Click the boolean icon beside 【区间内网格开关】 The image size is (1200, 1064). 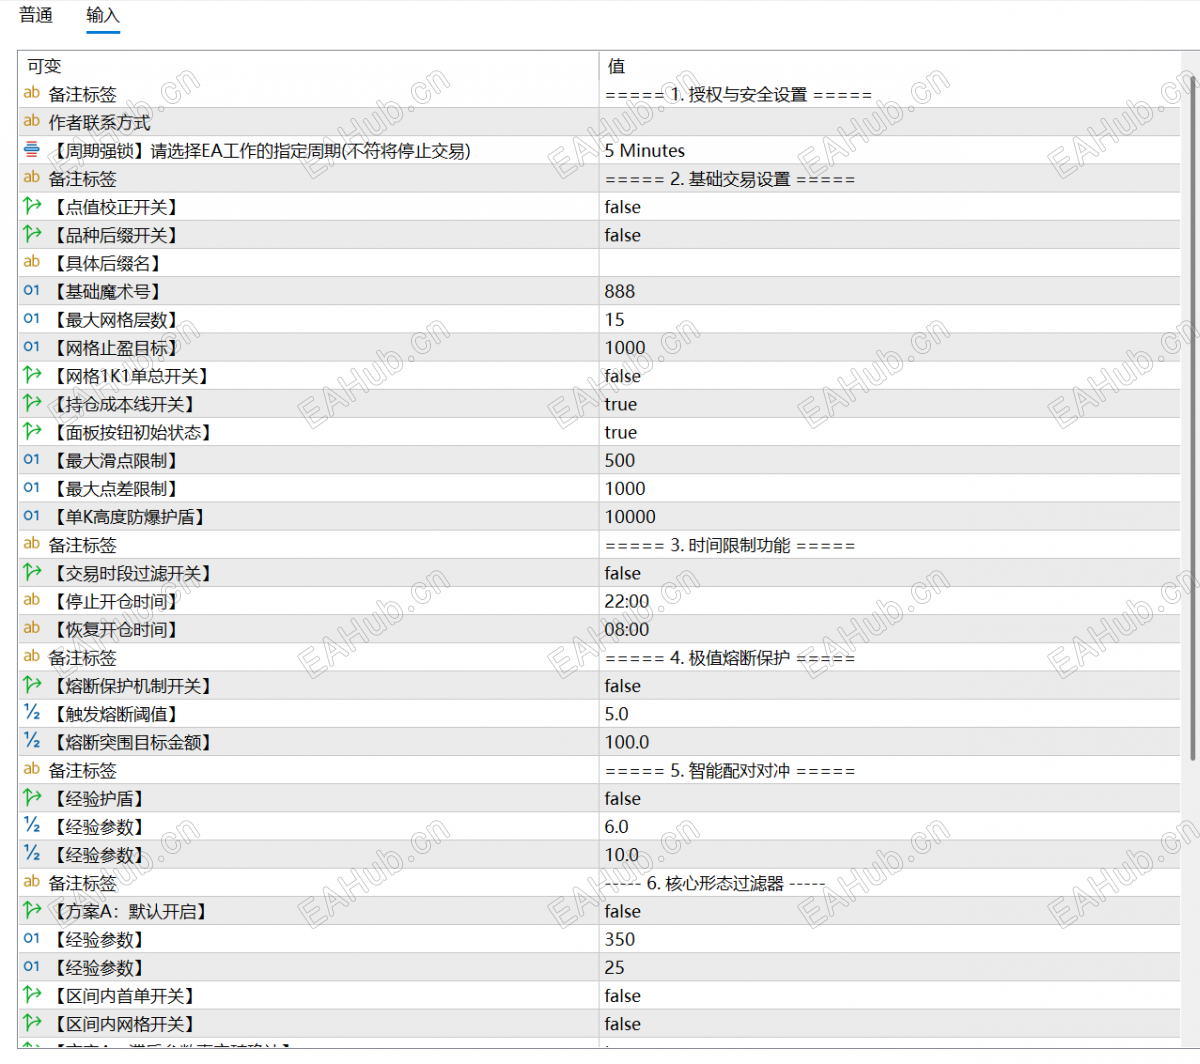pos(32,1023)
